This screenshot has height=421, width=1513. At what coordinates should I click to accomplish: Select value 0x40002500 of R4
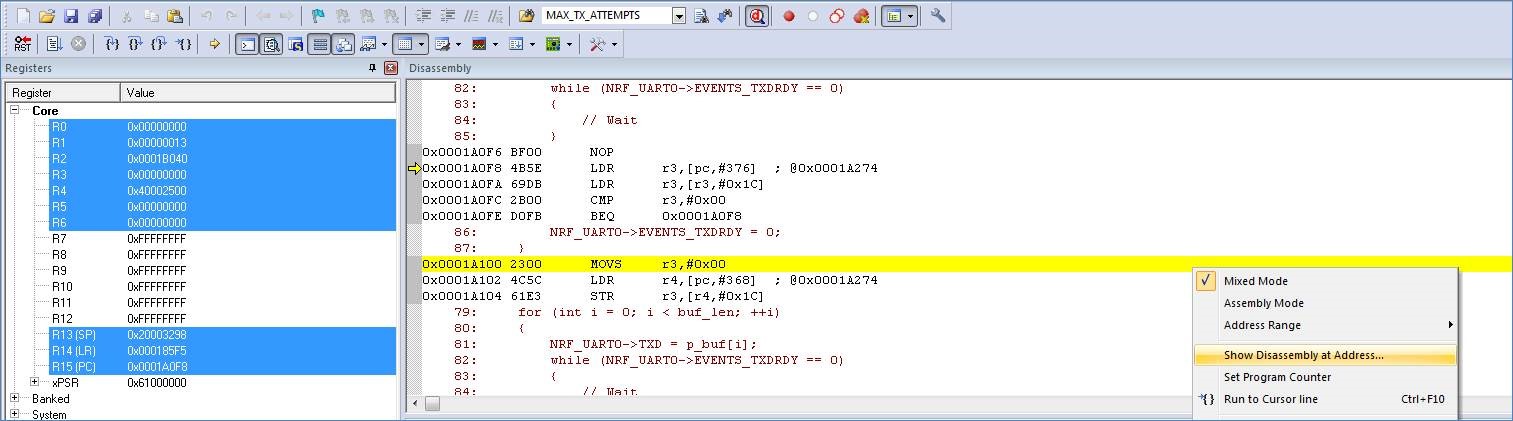[156, 191]
